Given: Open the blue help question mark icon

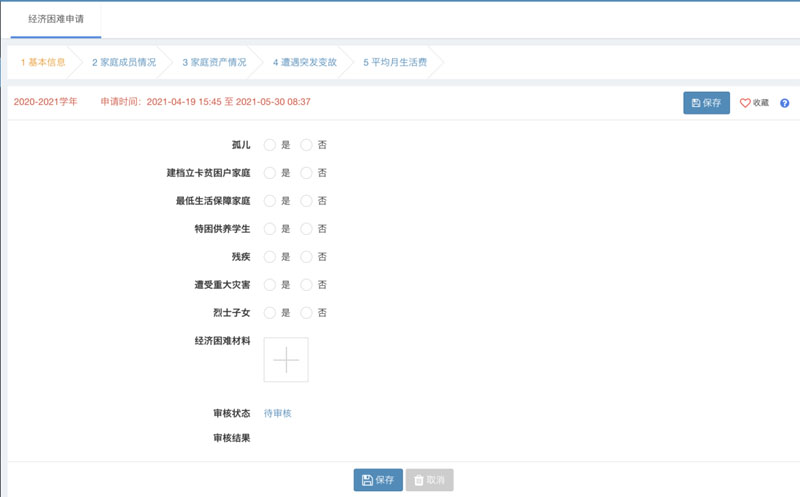Looking at the screenshot, I should pos(785,103).
